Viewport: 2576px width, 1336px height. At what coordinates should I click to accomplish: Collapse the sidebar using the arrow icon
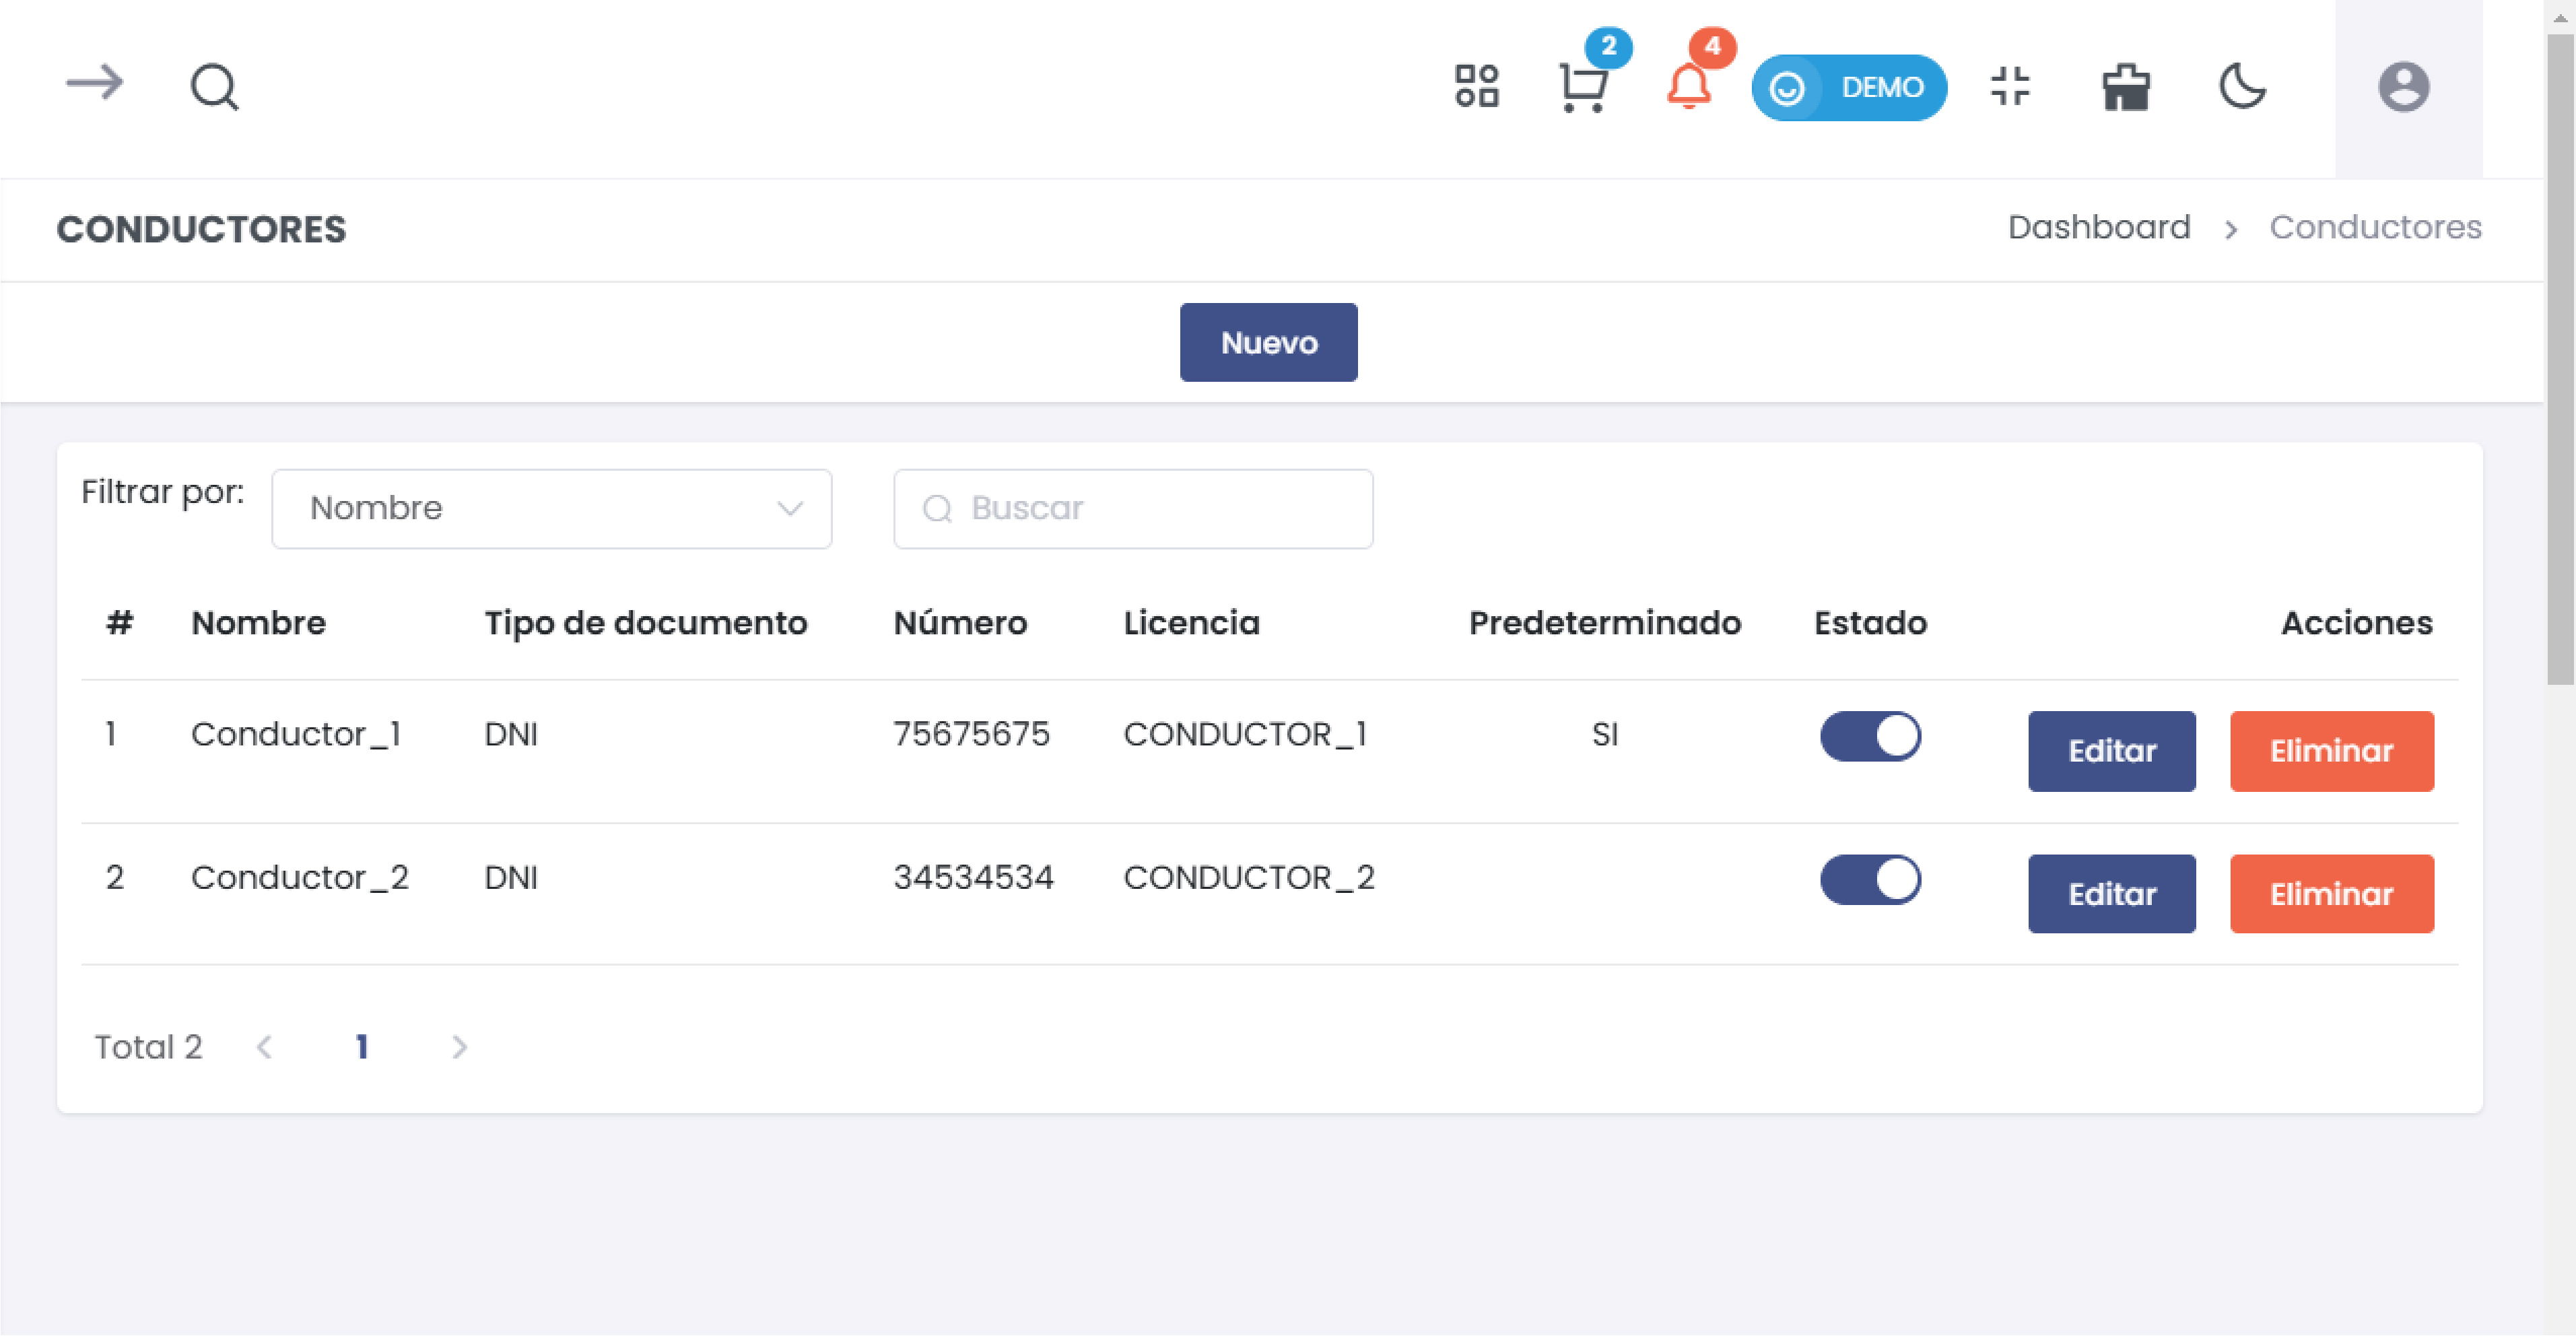(93, 85)
